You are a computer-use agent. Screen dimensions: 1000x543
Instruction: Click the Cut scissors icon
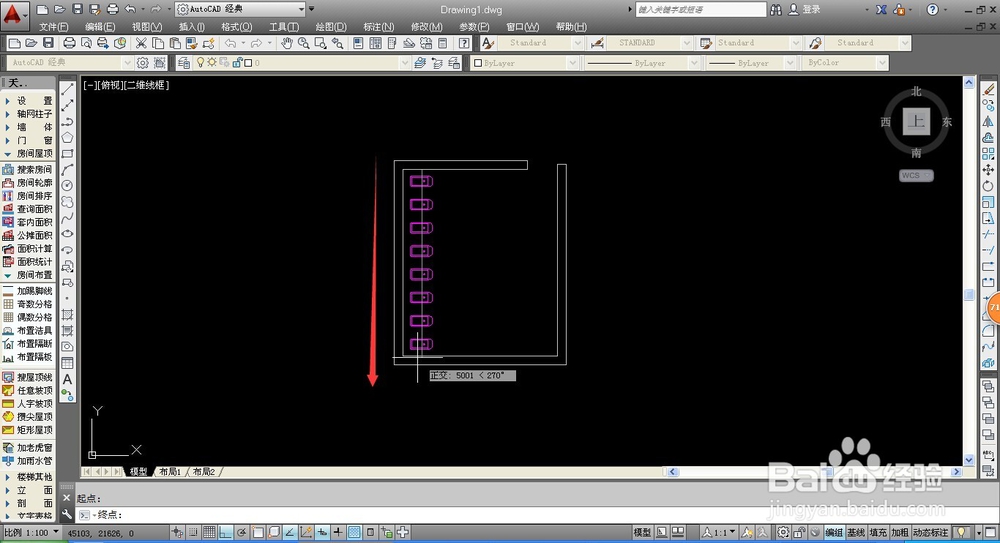[141, 43]
